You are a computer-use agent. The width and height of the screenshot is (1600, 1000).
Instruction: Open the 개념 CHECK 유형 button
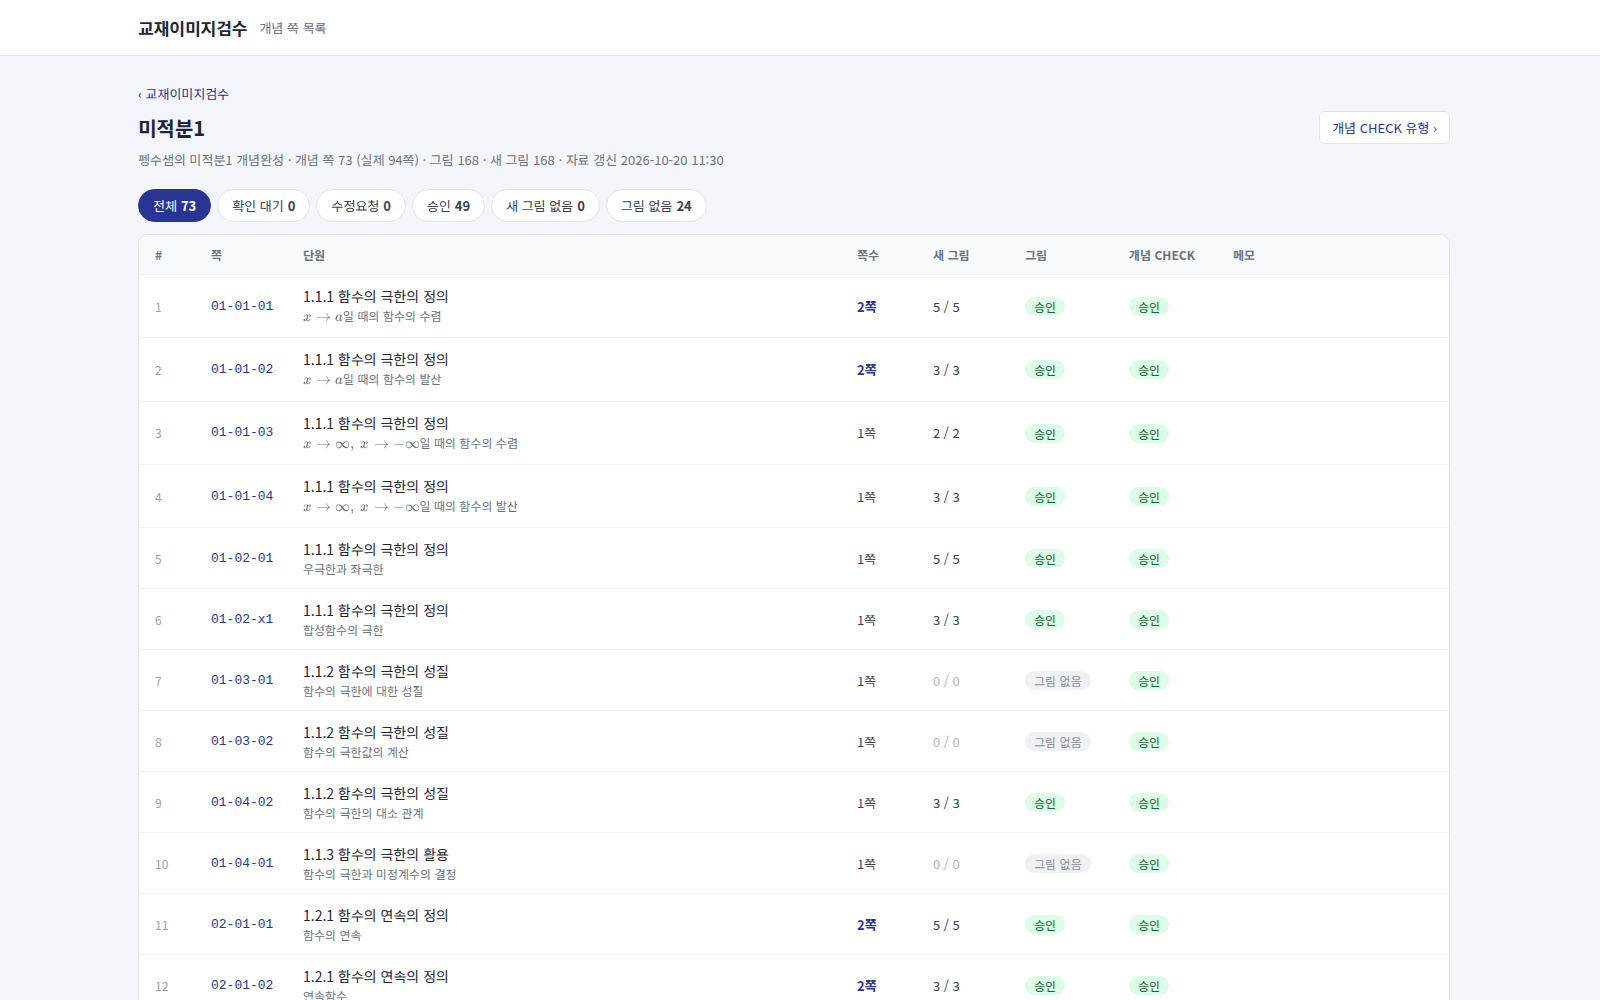tap(1384, 128)
